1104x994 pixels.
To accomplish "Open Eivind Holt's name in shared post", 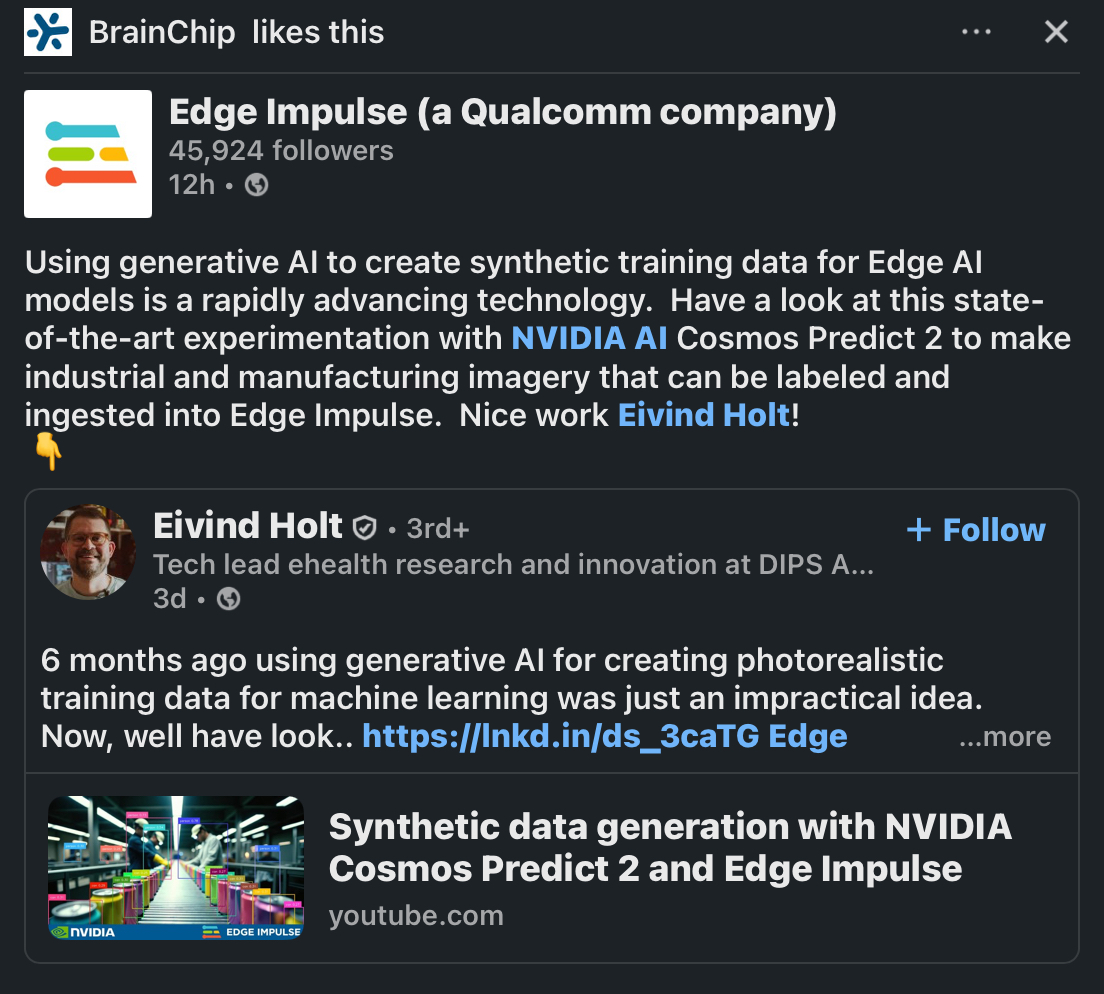I will click(248, 526).
